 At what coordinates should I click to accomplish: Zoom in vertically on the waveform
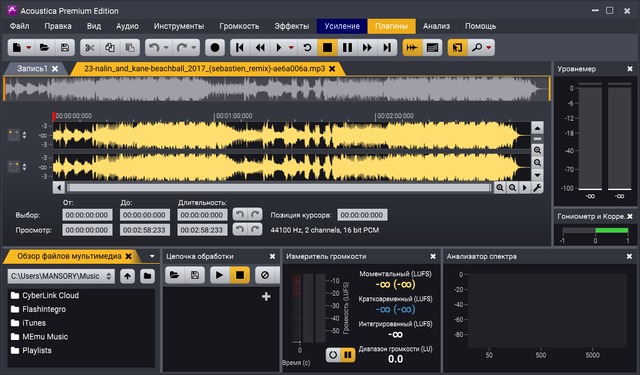coord(537,150)
